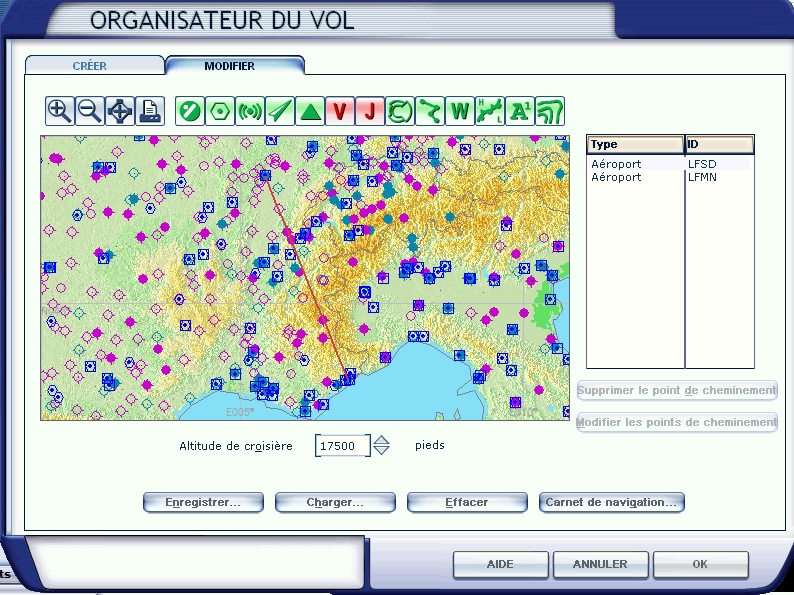Click Modifier les points de cheminement

click(x=677, y=422)
